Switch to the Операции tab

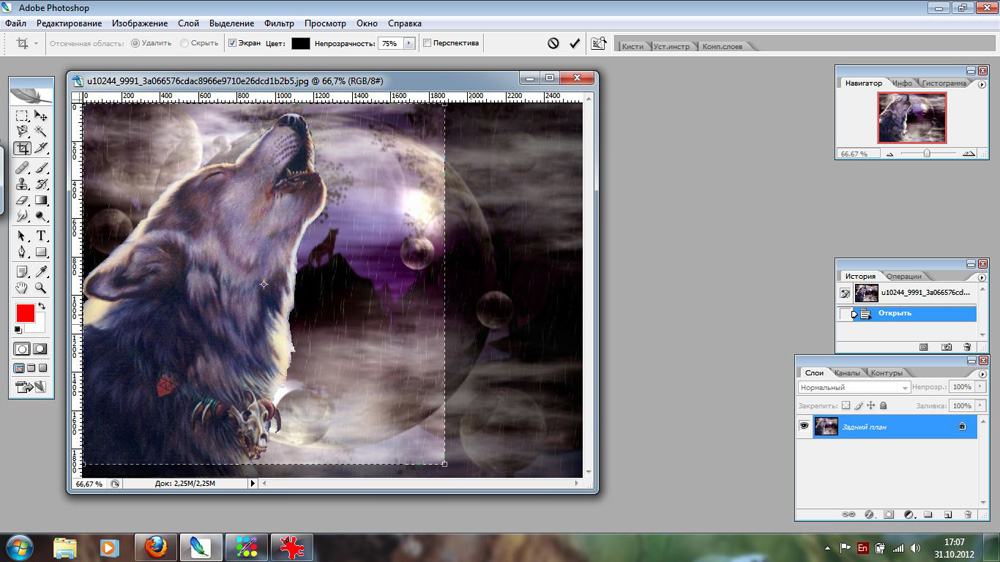904,276
